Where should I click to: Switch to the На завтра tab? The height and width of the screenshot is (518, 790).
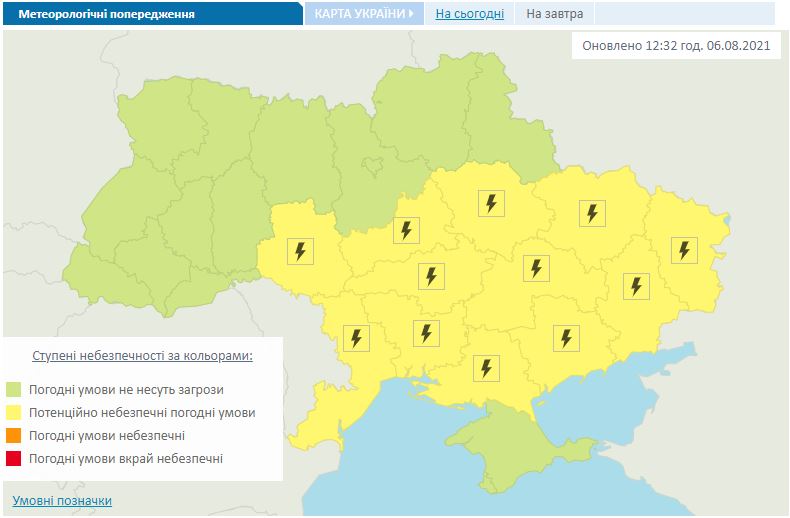[x=555, y=14]
